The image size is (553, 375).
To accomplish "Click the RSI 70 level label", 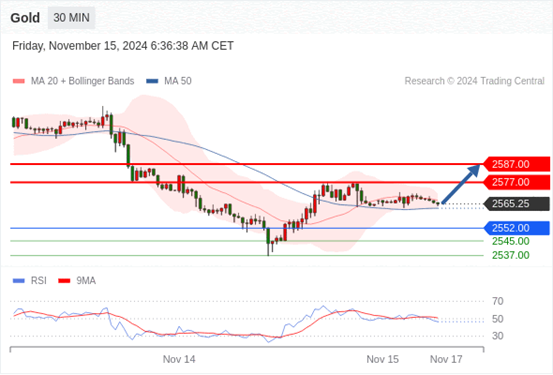I will tap(498, 301).
